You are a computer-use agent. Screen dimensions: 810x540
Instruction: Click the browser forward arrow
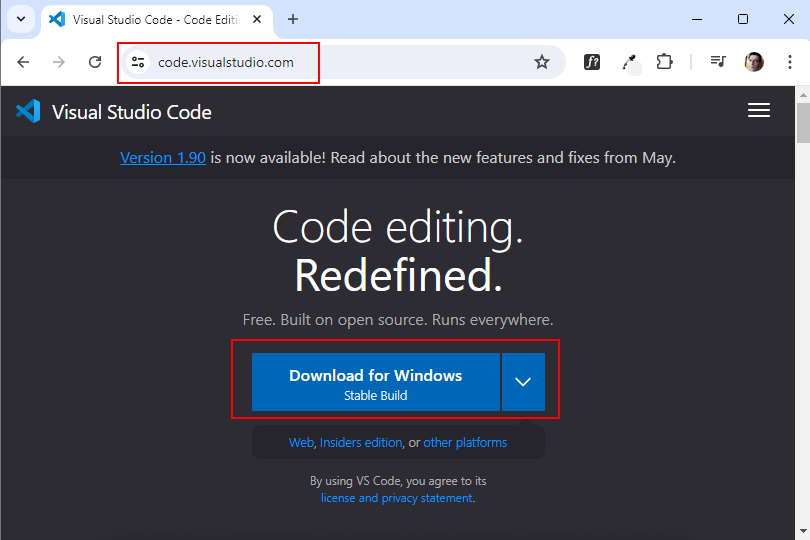[x=59, y=63]
